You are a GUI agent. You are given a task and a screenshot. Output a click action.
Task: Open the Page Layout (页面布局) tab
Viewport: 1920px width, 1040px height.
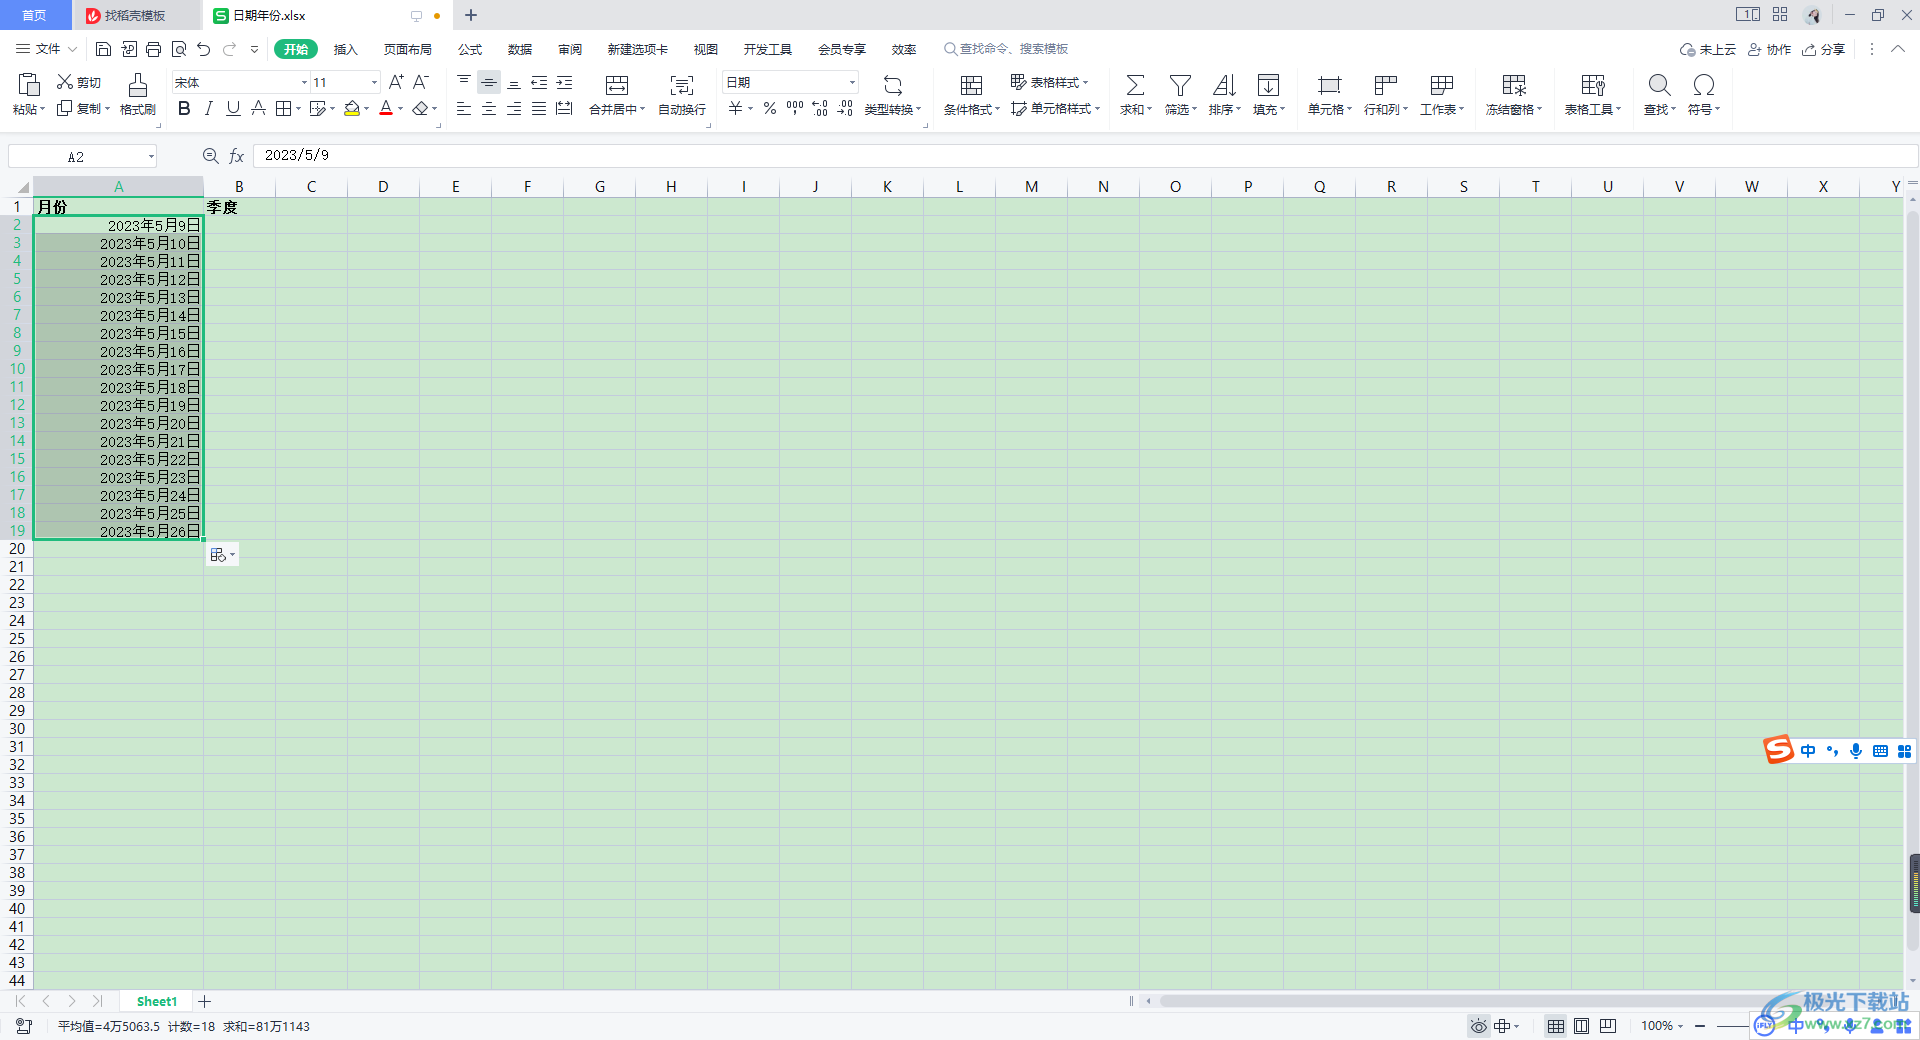click(408, 49)
